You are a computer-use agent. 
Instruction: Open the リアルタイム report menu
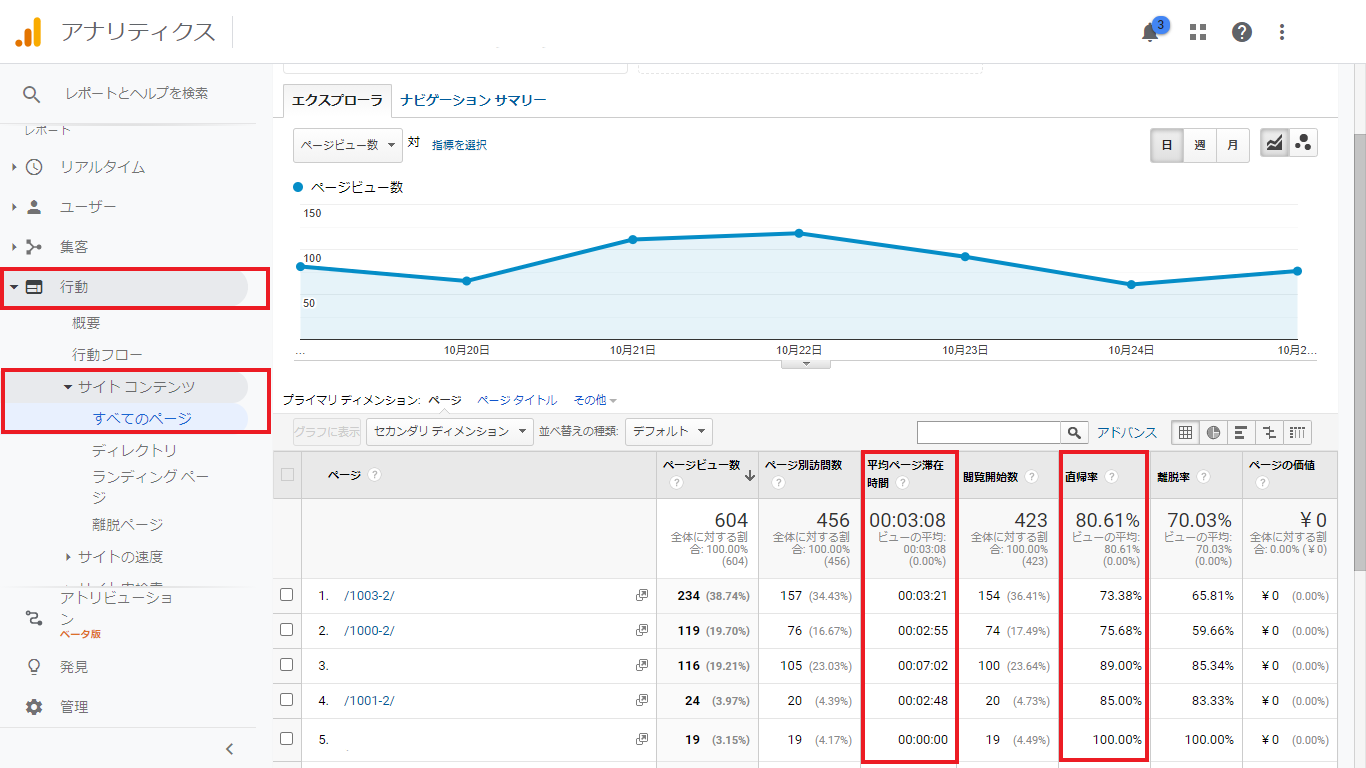102,167
